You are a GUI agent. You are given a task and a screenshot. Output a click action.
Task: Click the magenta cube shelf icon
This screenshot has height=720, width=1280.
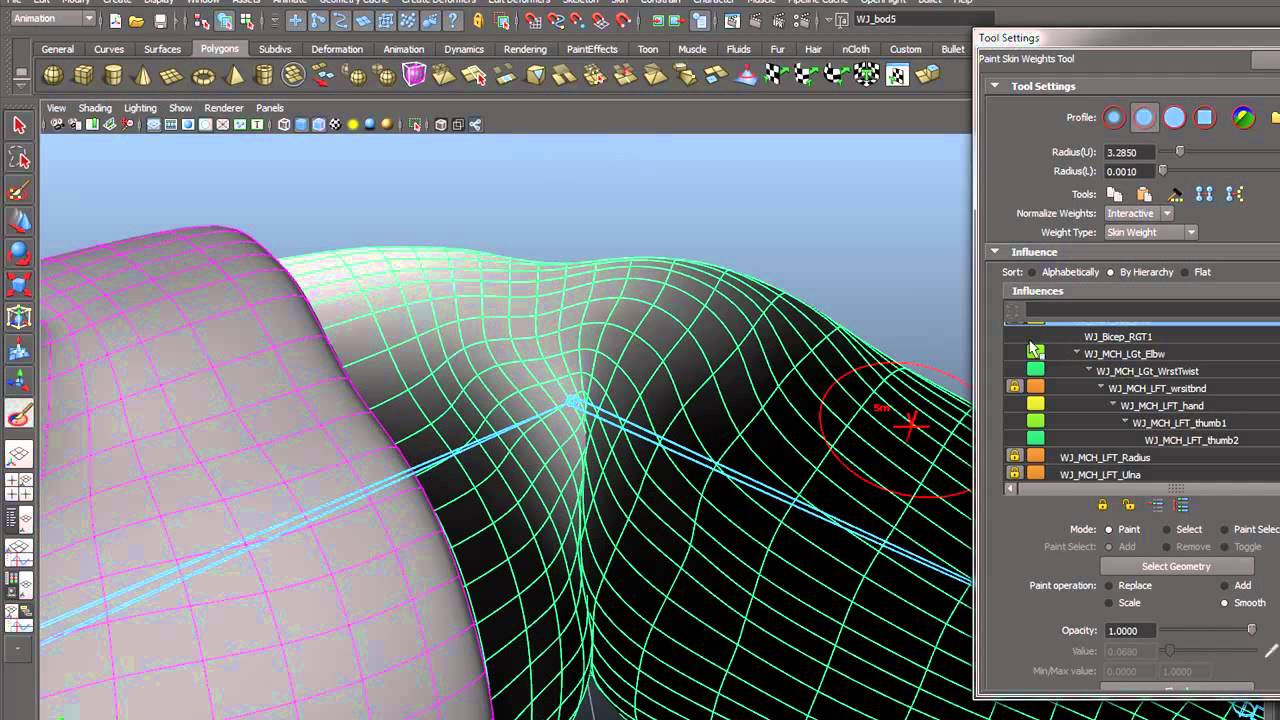coord(414,74)
